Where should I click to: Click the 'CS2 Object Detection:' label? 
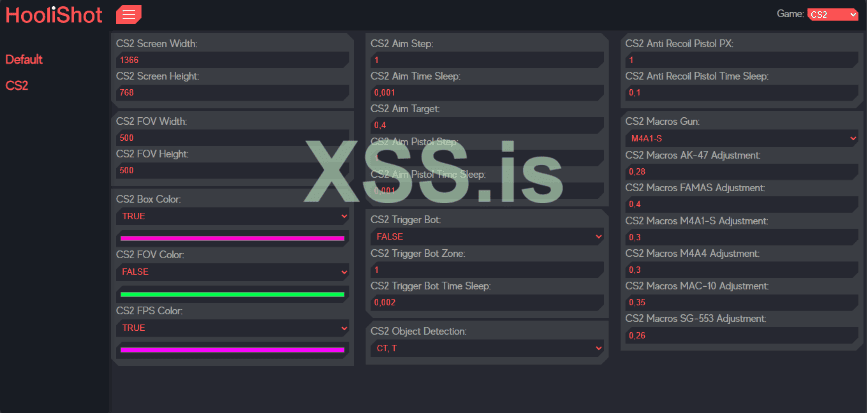pos(419,332)
